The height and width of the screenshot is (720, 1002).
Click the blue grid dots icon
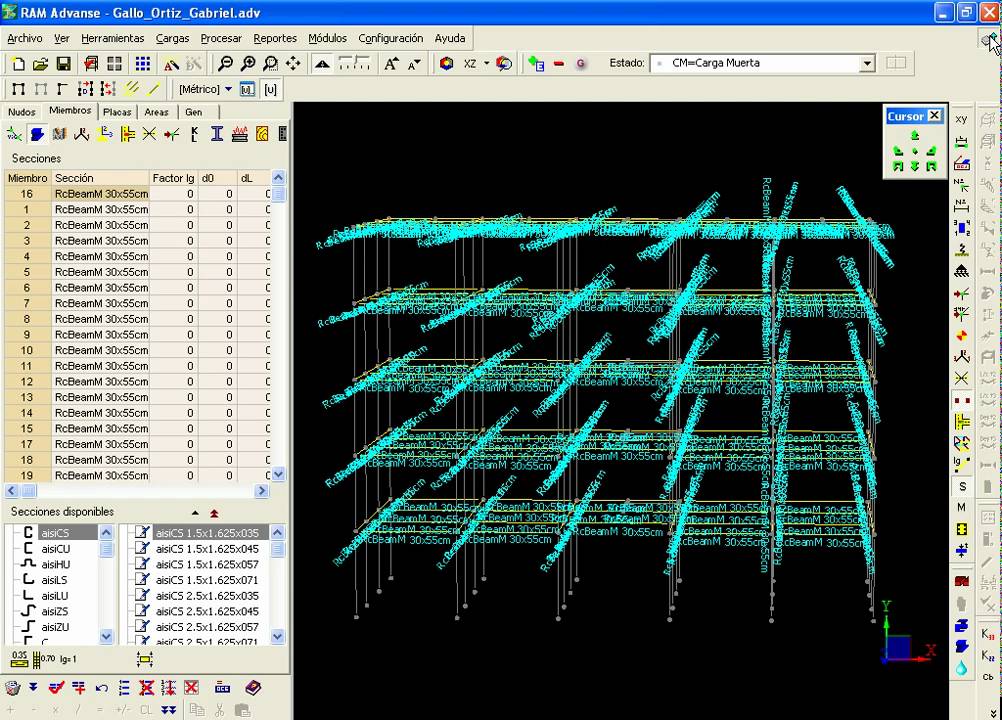[143, 64]
